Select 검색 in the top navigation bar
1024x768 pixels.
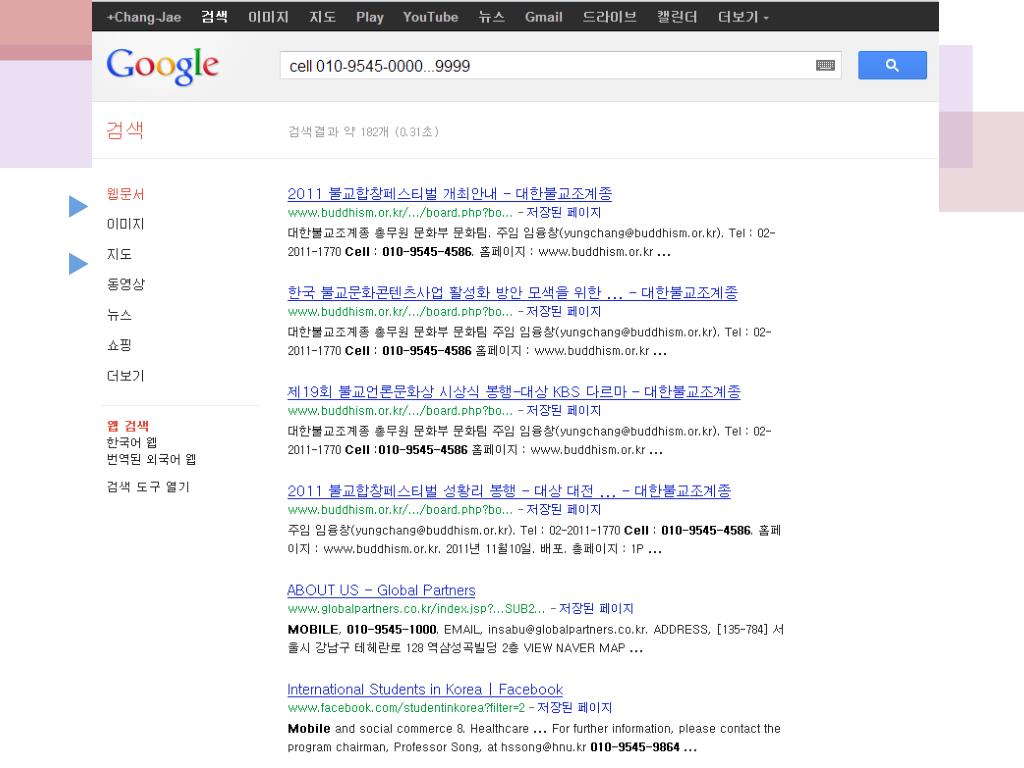pyautogui.click(x=214, y=17)
